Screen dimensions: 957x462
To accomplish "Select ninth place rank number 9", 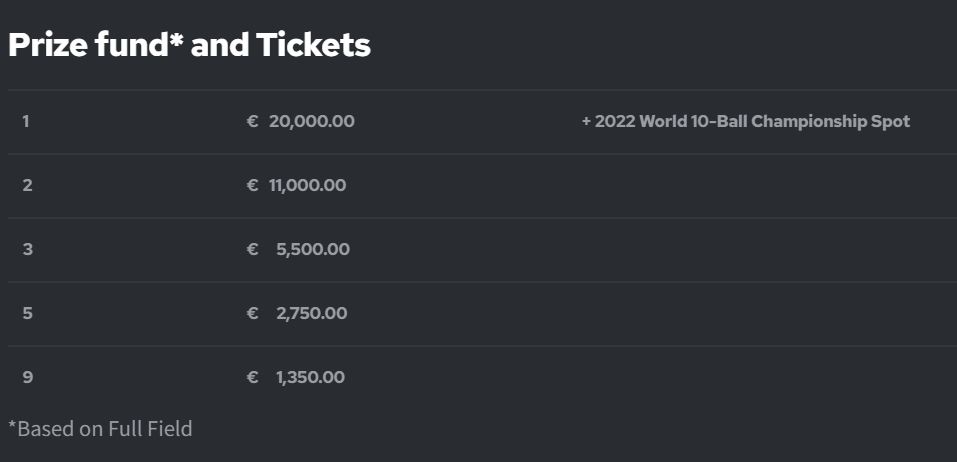I will point(27,378).
